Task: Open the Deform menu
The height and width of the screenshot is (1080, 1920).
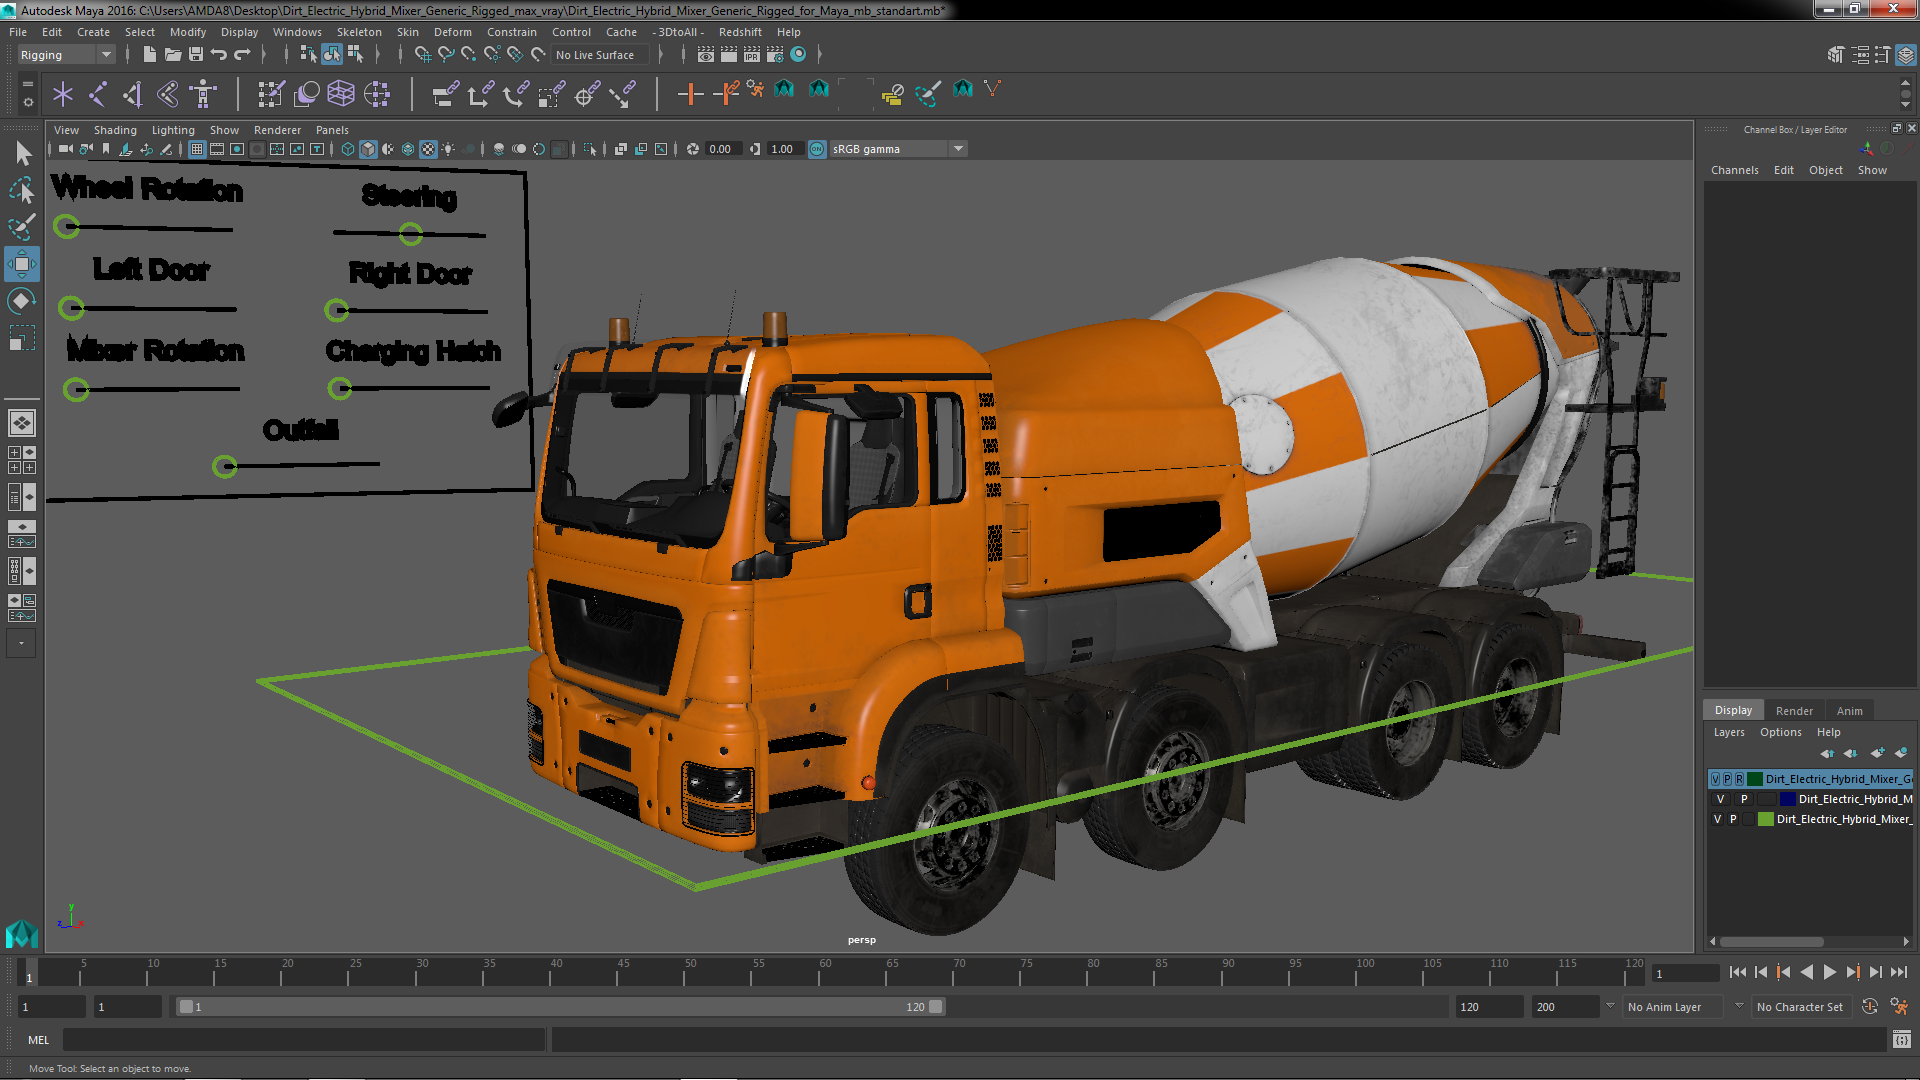Action: coord(452,32)
